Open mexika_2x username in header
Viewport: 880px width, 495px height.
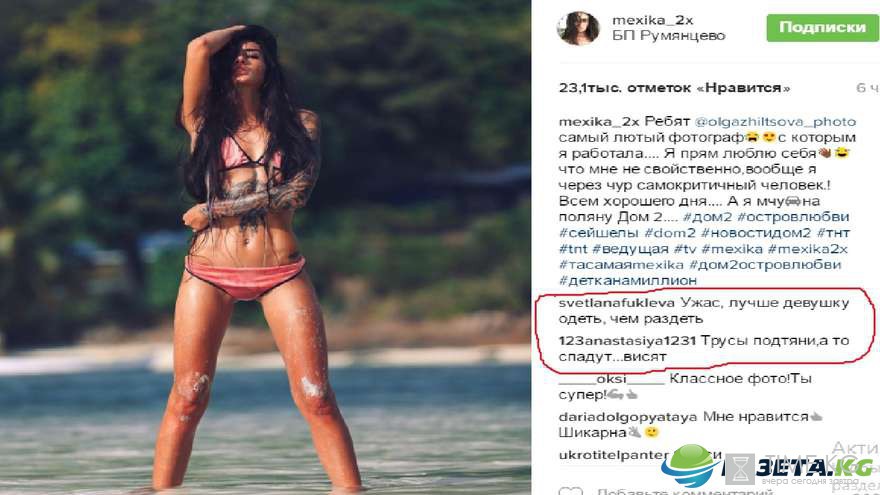coord(653,20)
